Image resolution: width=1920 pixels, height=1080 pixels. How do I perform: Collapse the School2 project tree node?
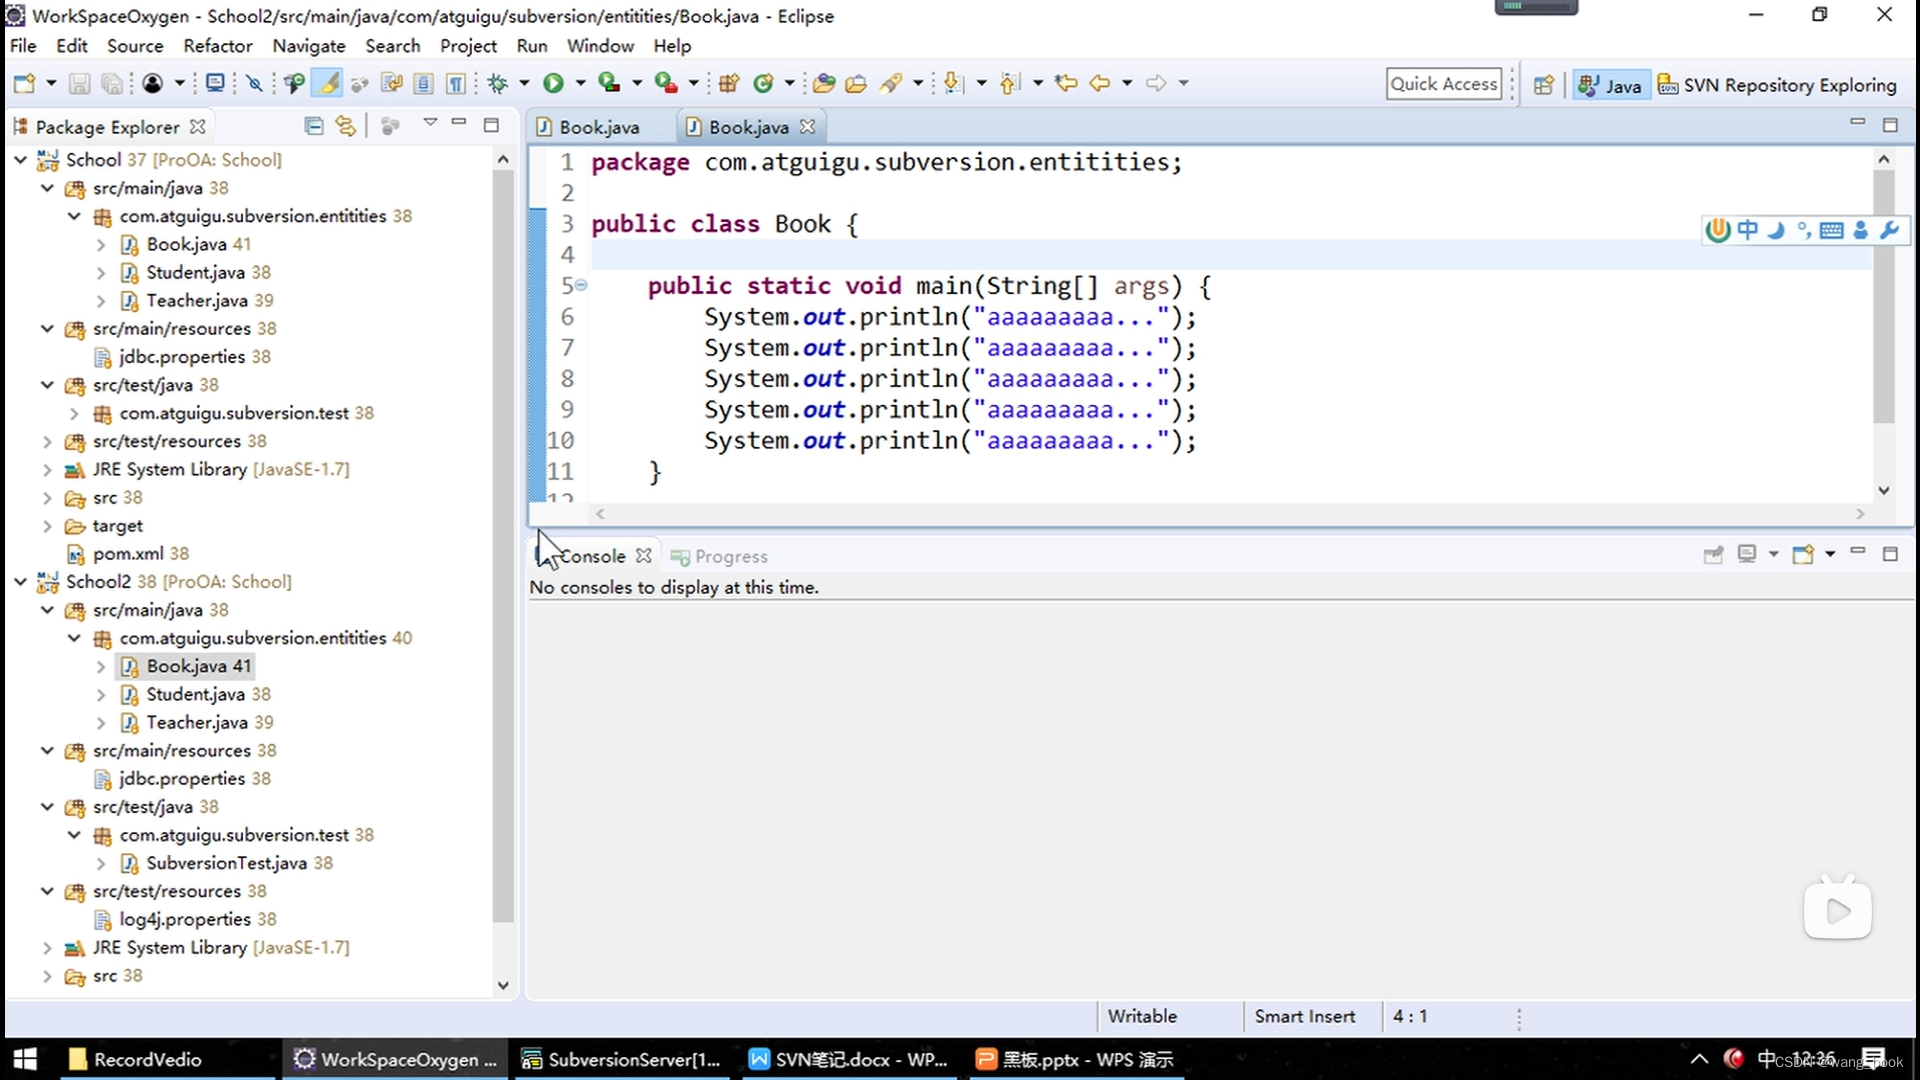click(20, 582)
